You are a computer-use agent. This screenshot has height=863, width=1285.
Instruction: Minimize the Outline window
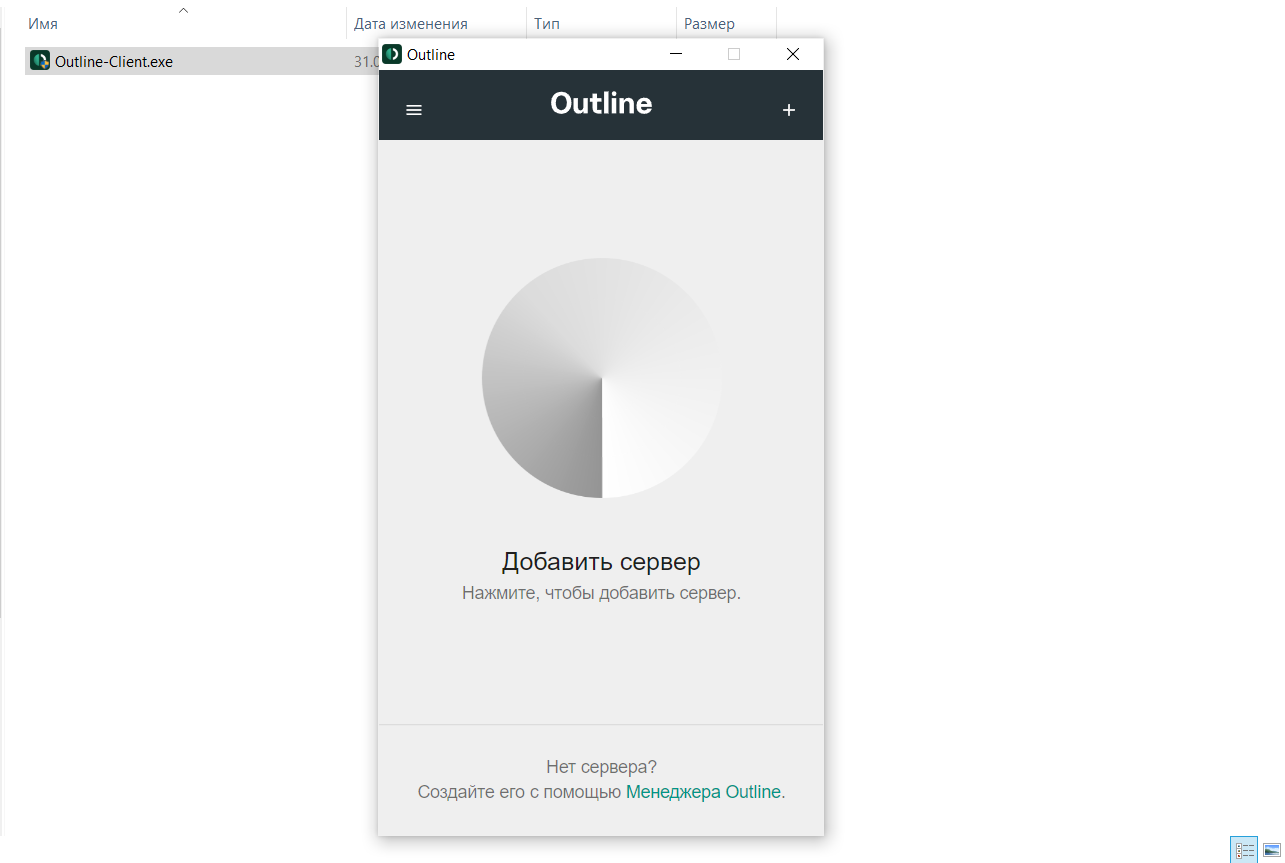pyautogui.click(x=676, y=54)
